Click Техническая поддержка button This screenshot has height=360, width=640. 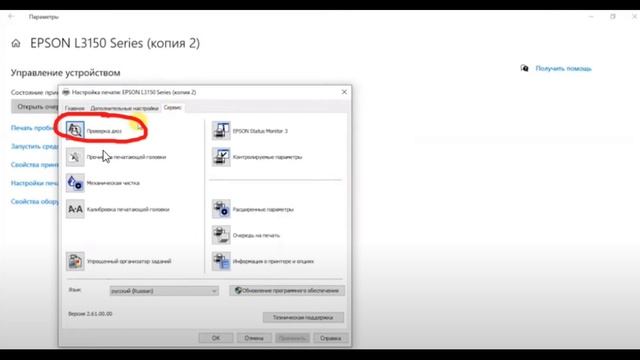click(x=303, y=317)
